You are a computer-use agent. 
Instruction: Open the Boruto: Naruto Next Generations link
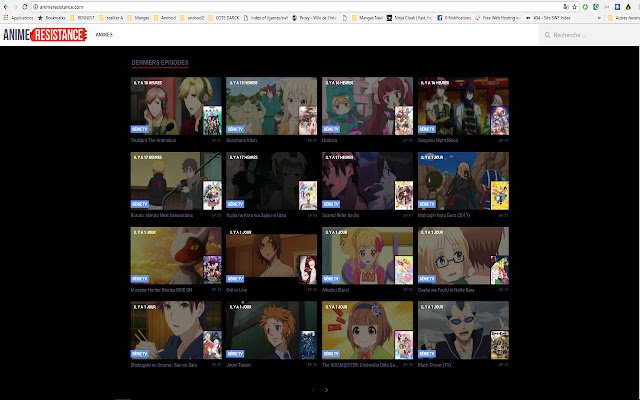pyautogui.click(x=162, y=215)
